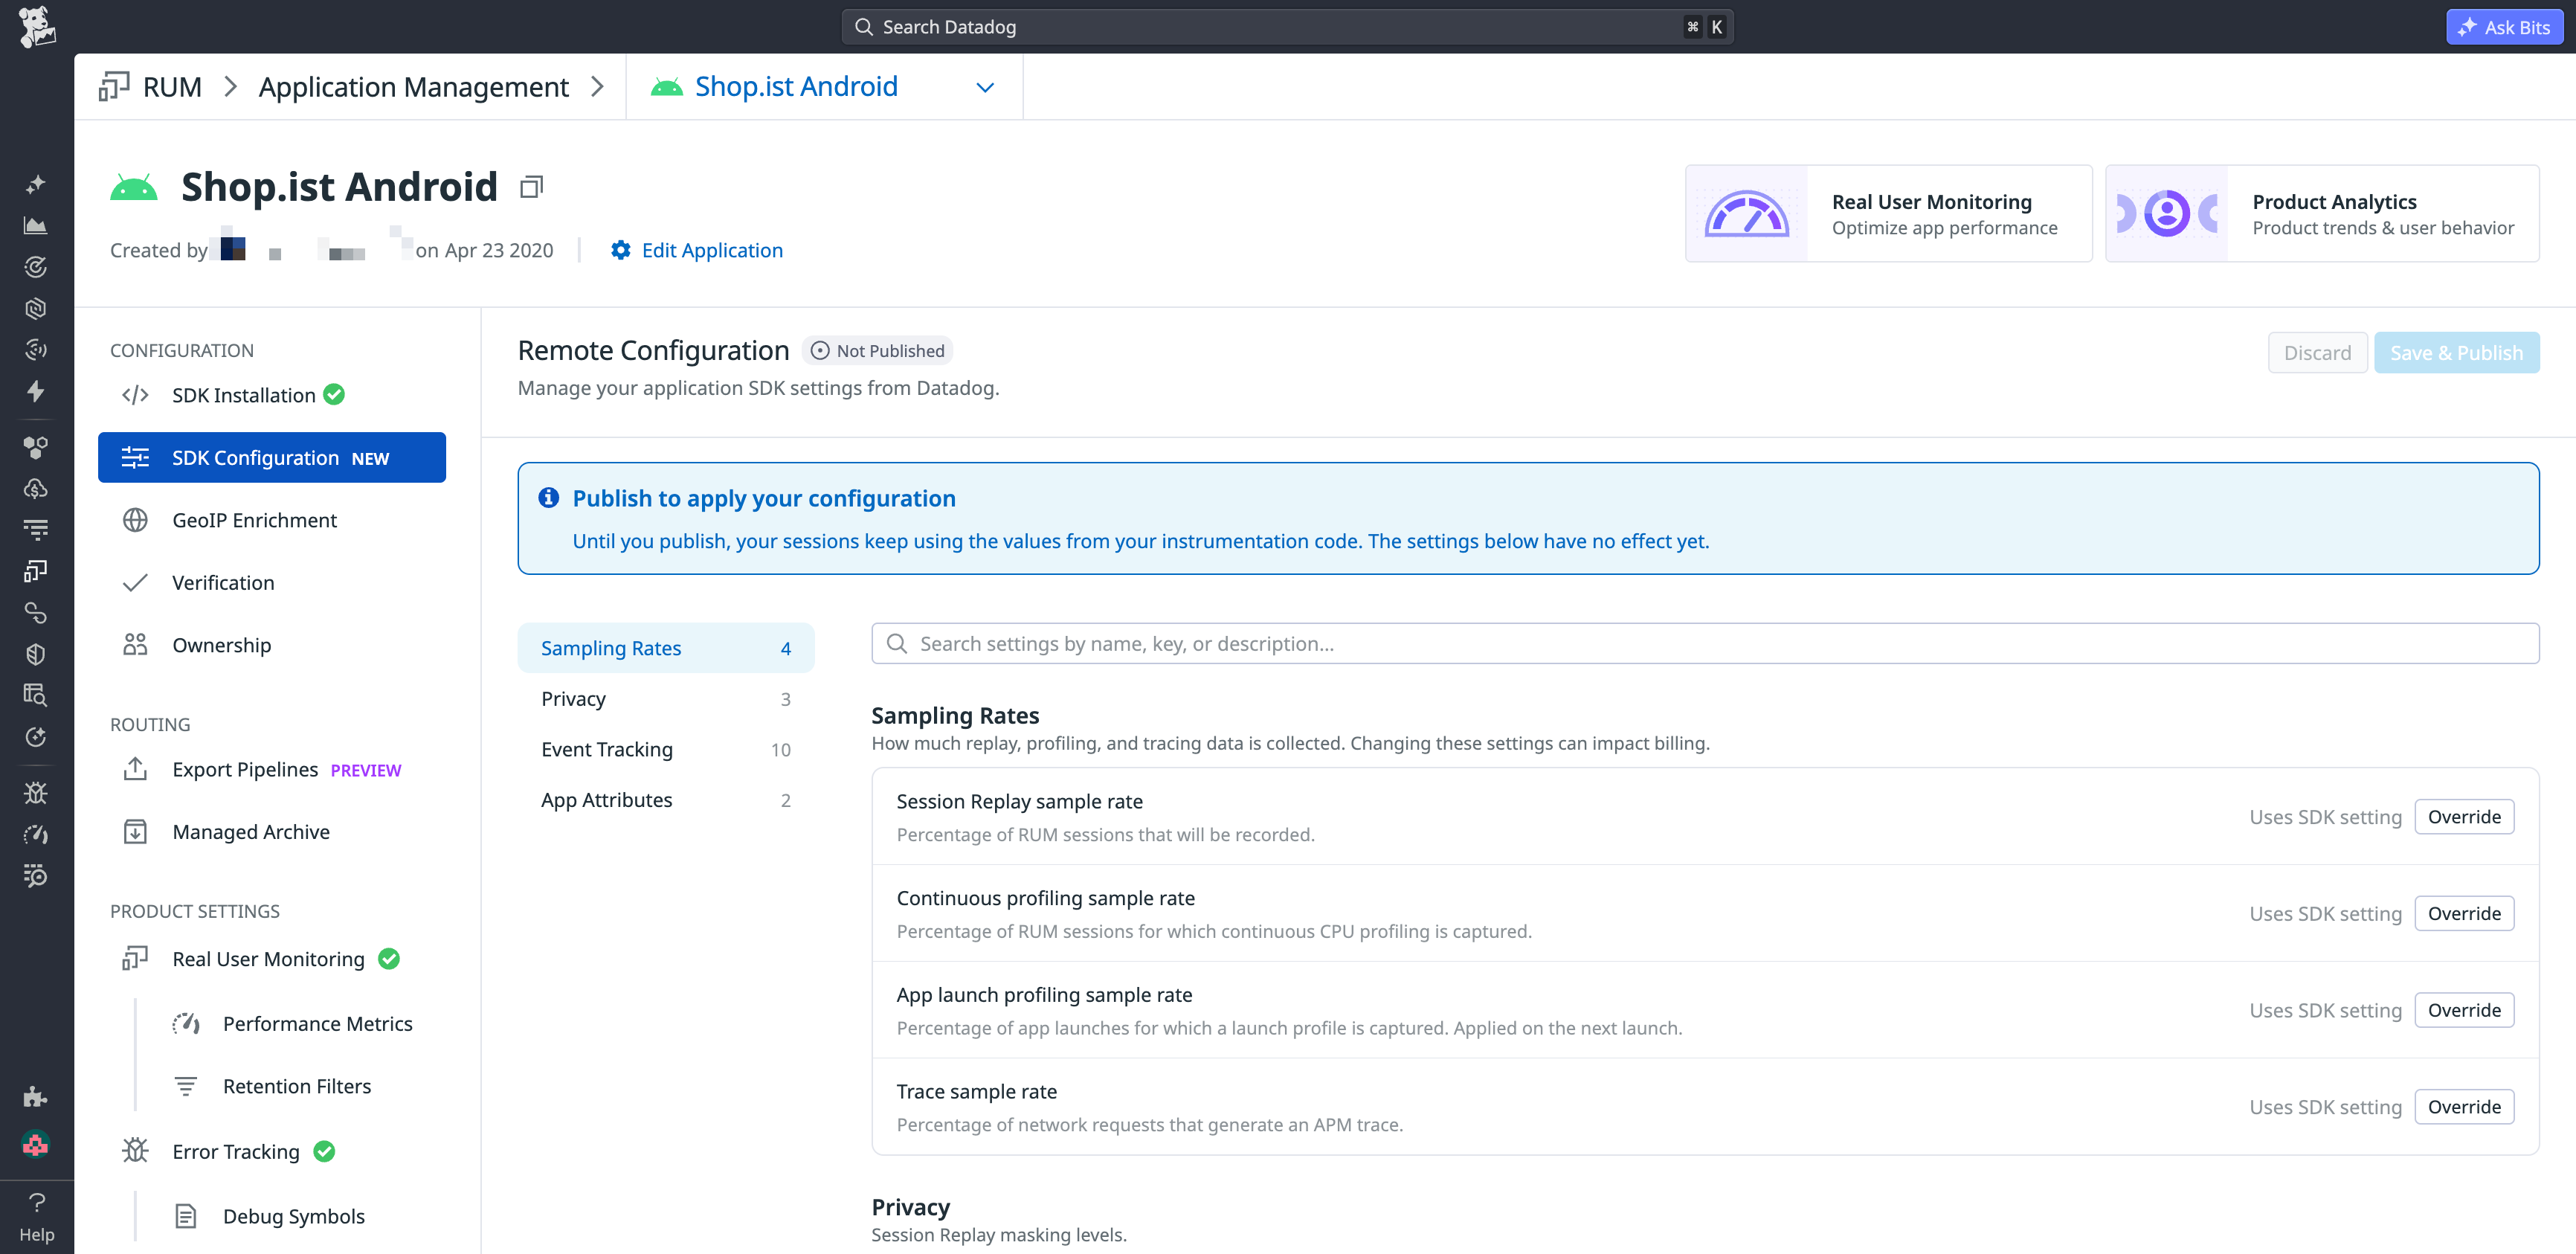Open the sparkle icon in left sidebar

36,184
